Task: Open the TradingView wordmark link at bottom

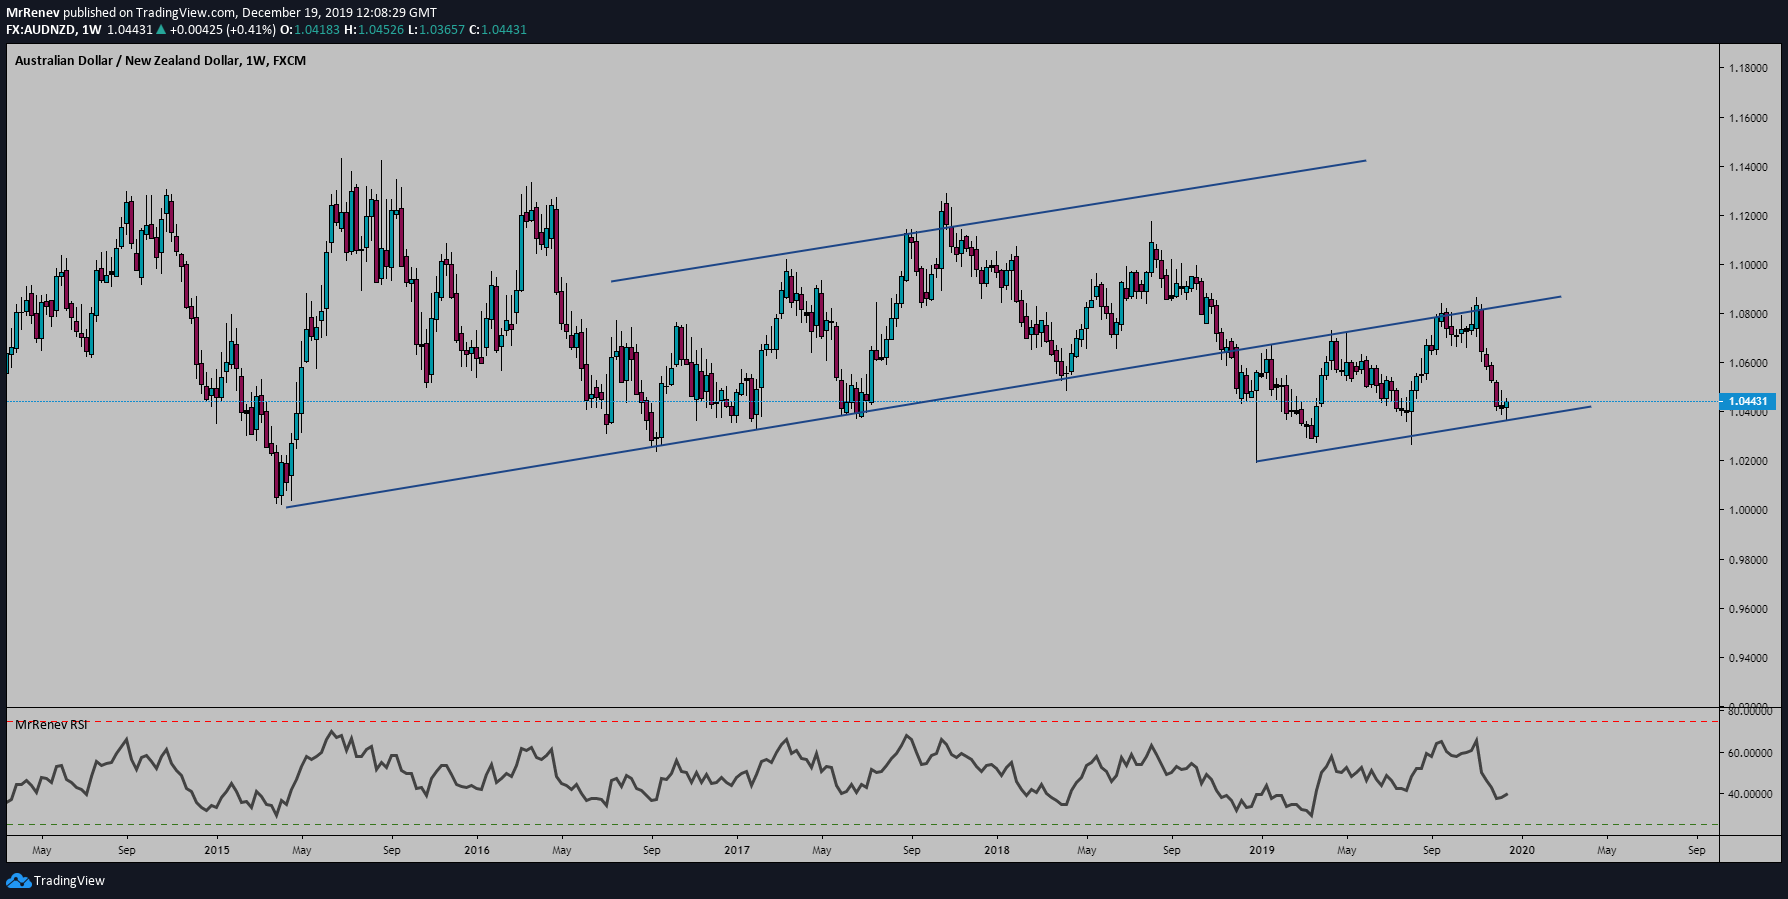Action: point(69,881)
